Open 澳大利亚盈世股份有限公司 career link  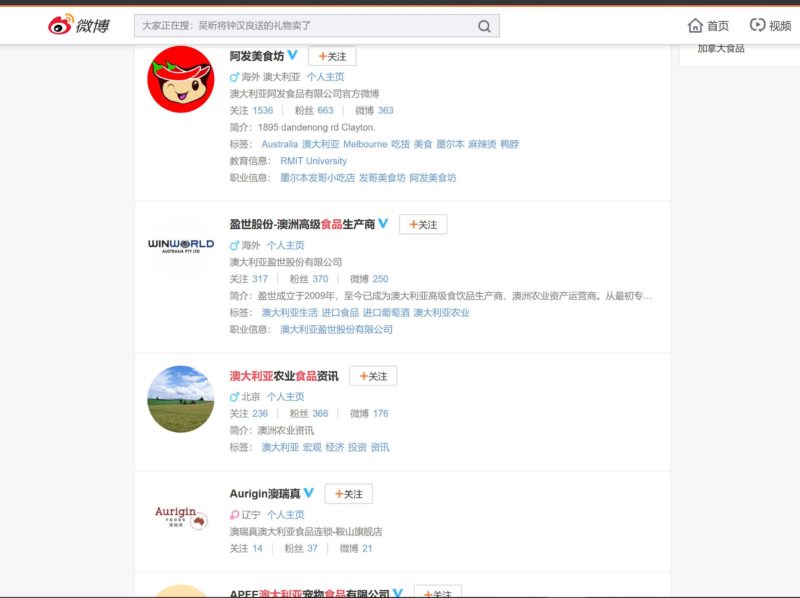pos(336,330)
